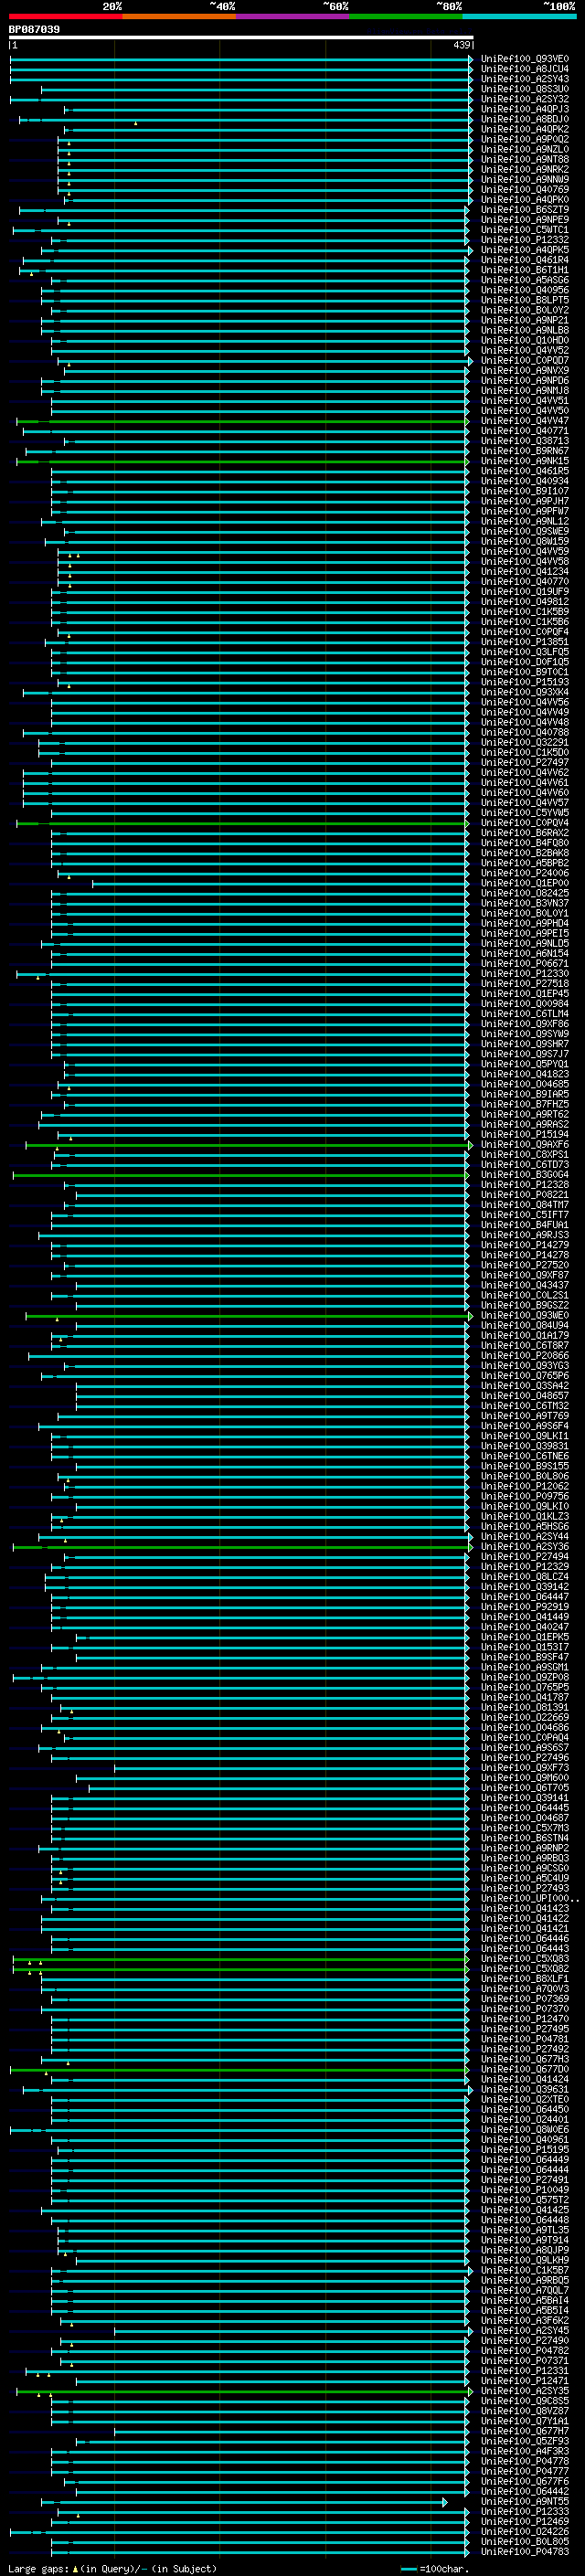Open hit UniRef100_Q4VV47

[525, 420]
